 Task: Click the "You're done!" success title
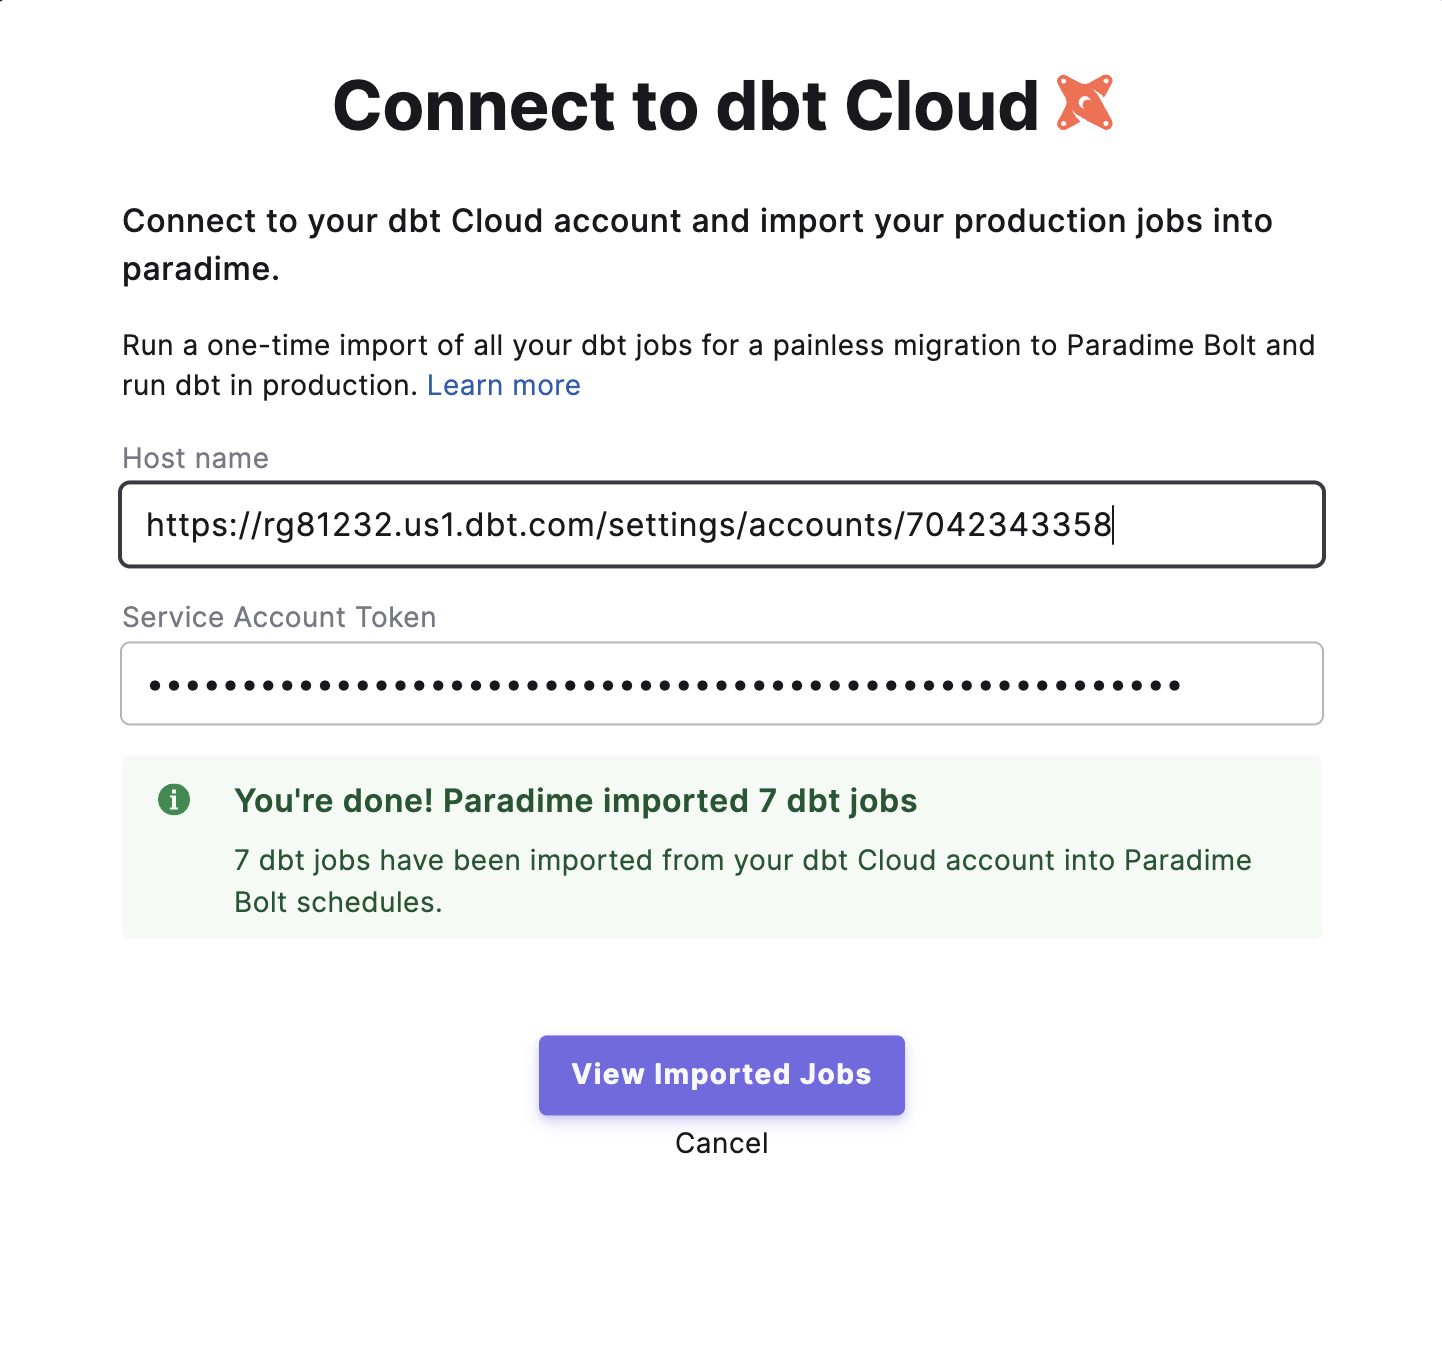pyautogui.click(x=575, y=801)
